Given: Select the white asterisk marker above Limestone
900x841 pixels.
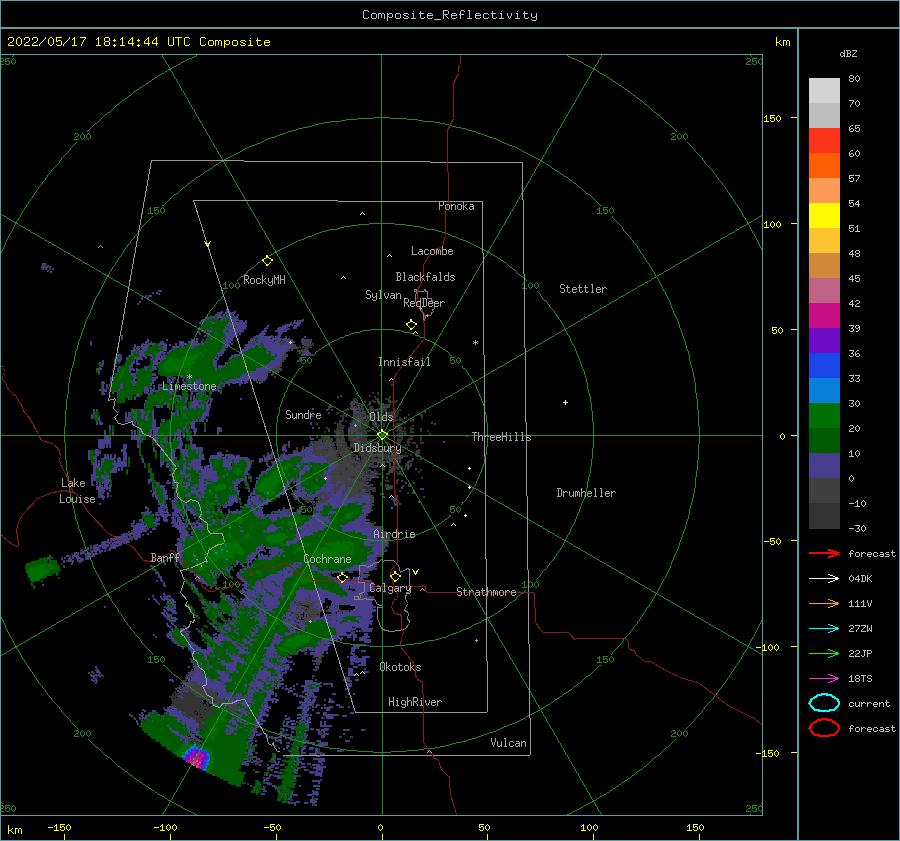Looking at the screenshot, I should coord(189,377).
